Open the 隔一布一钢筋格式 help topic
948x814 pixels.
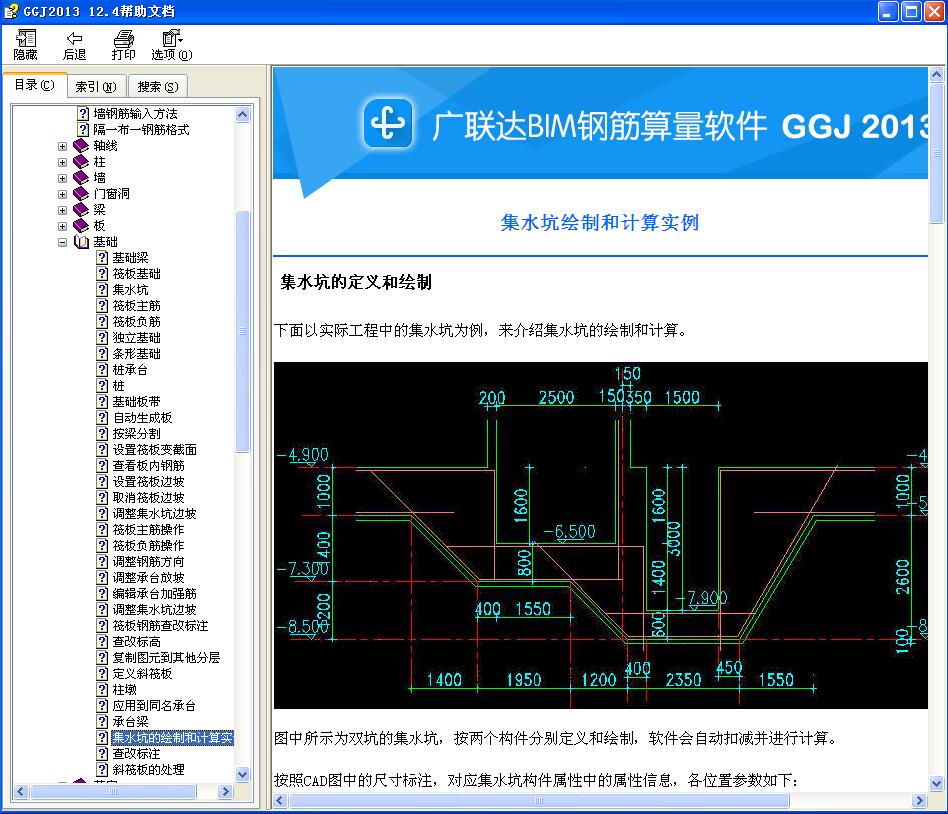[141, 130]
